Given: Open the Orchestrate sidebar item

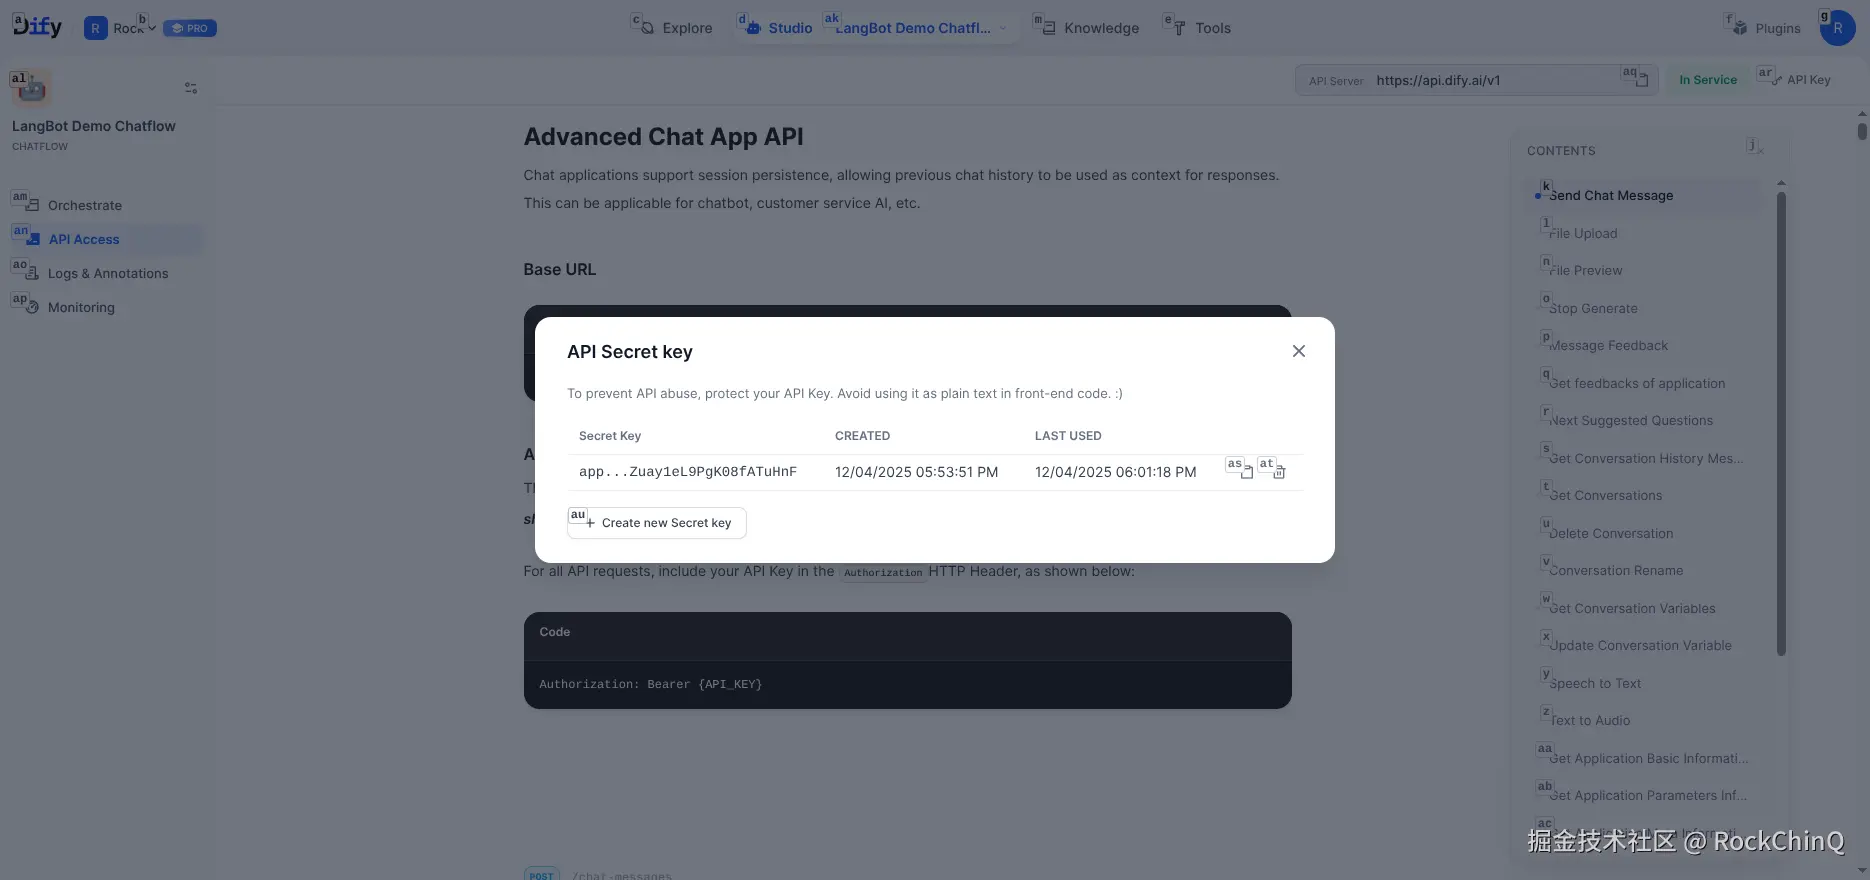Looking at the screenshot, I should tap(84, 205).
